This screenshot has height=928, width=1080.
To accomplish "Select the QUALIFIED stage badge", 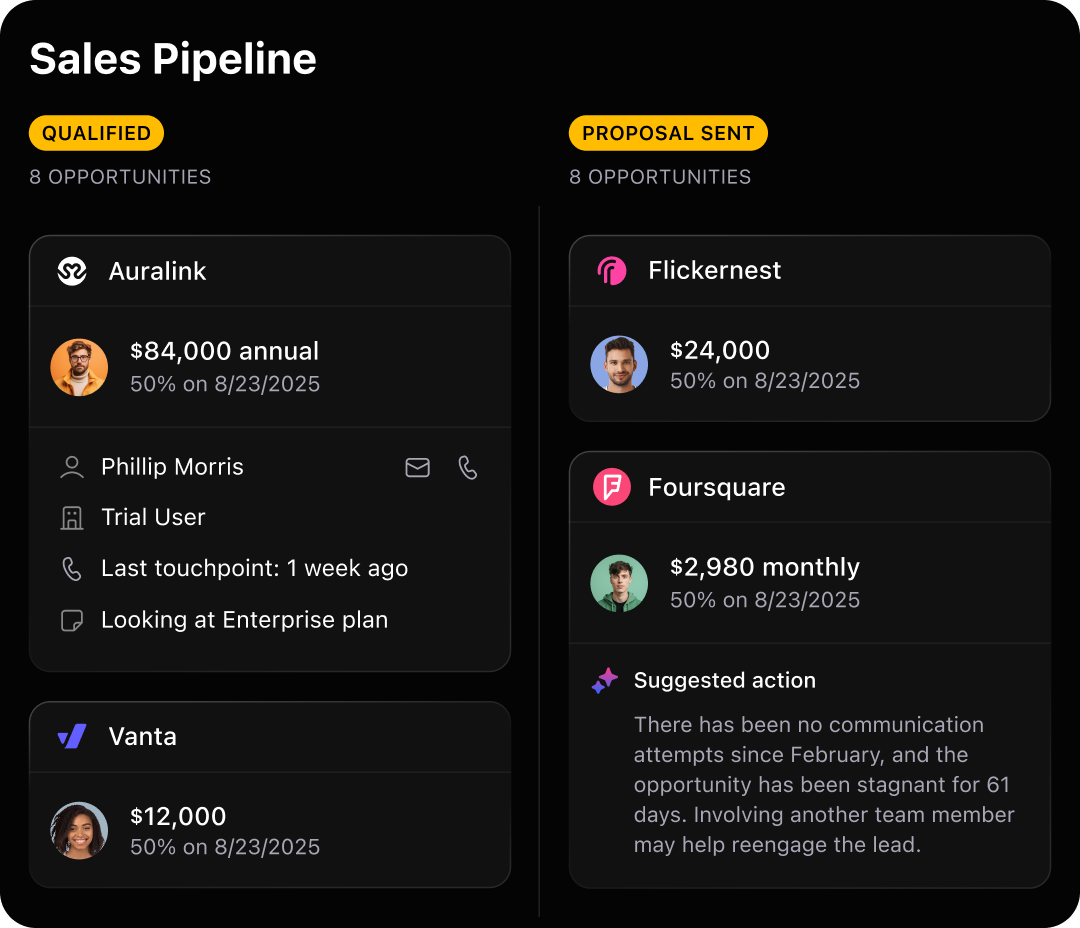I will point(96,133).
